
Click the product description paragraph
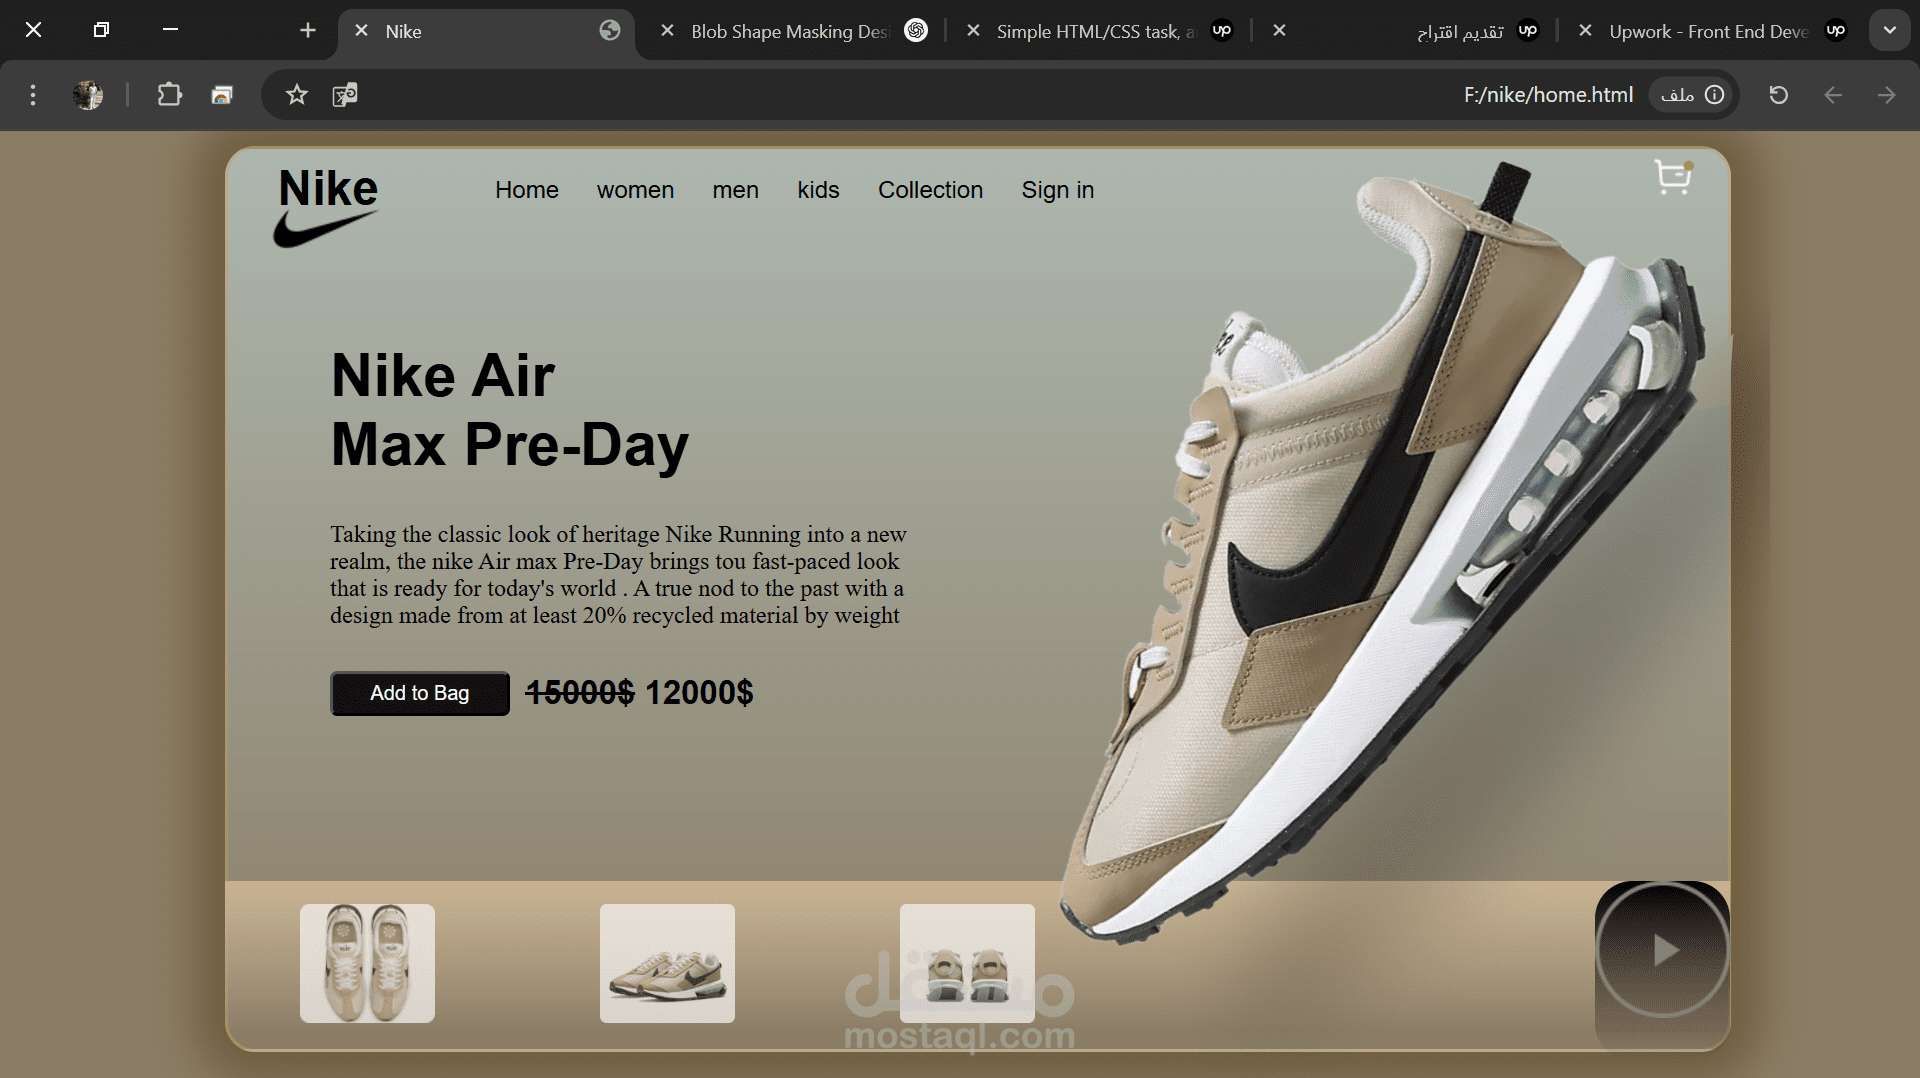[x=618, y=575]
